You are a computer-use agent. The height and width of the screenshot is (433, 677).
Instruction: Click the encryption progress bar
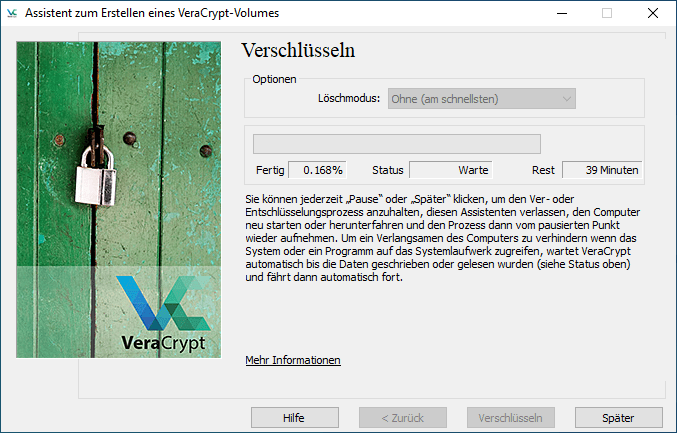coord(396,144)
